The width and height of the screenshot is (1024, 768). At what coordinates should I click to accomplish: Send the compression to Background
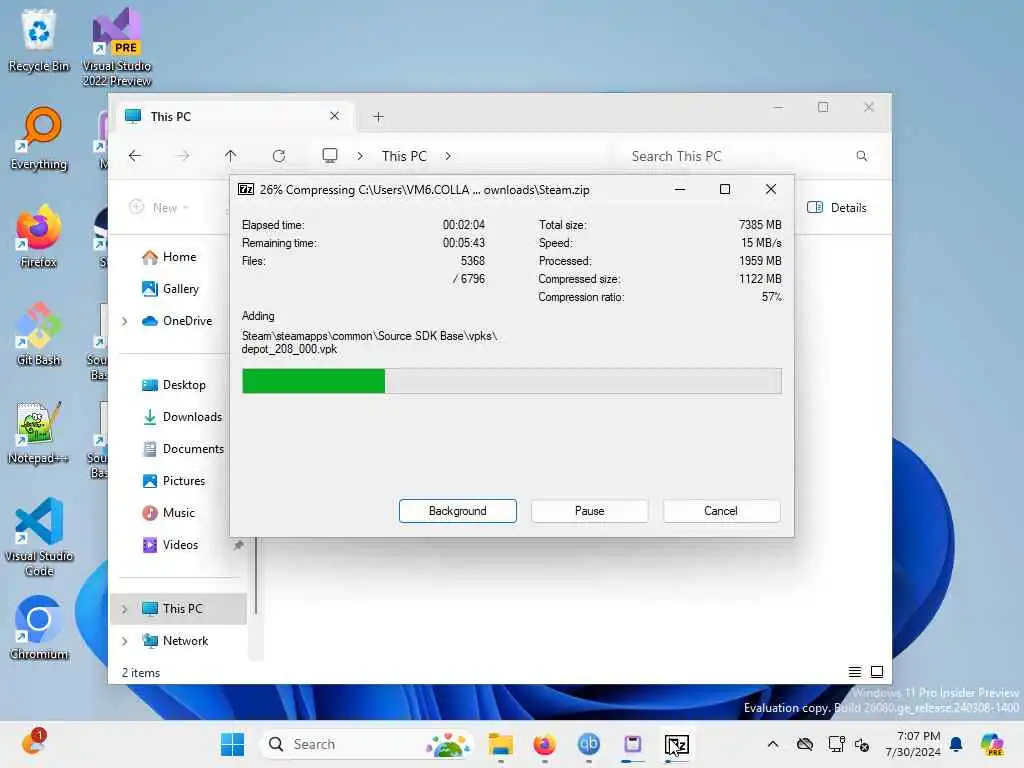[x=457, y=511]
